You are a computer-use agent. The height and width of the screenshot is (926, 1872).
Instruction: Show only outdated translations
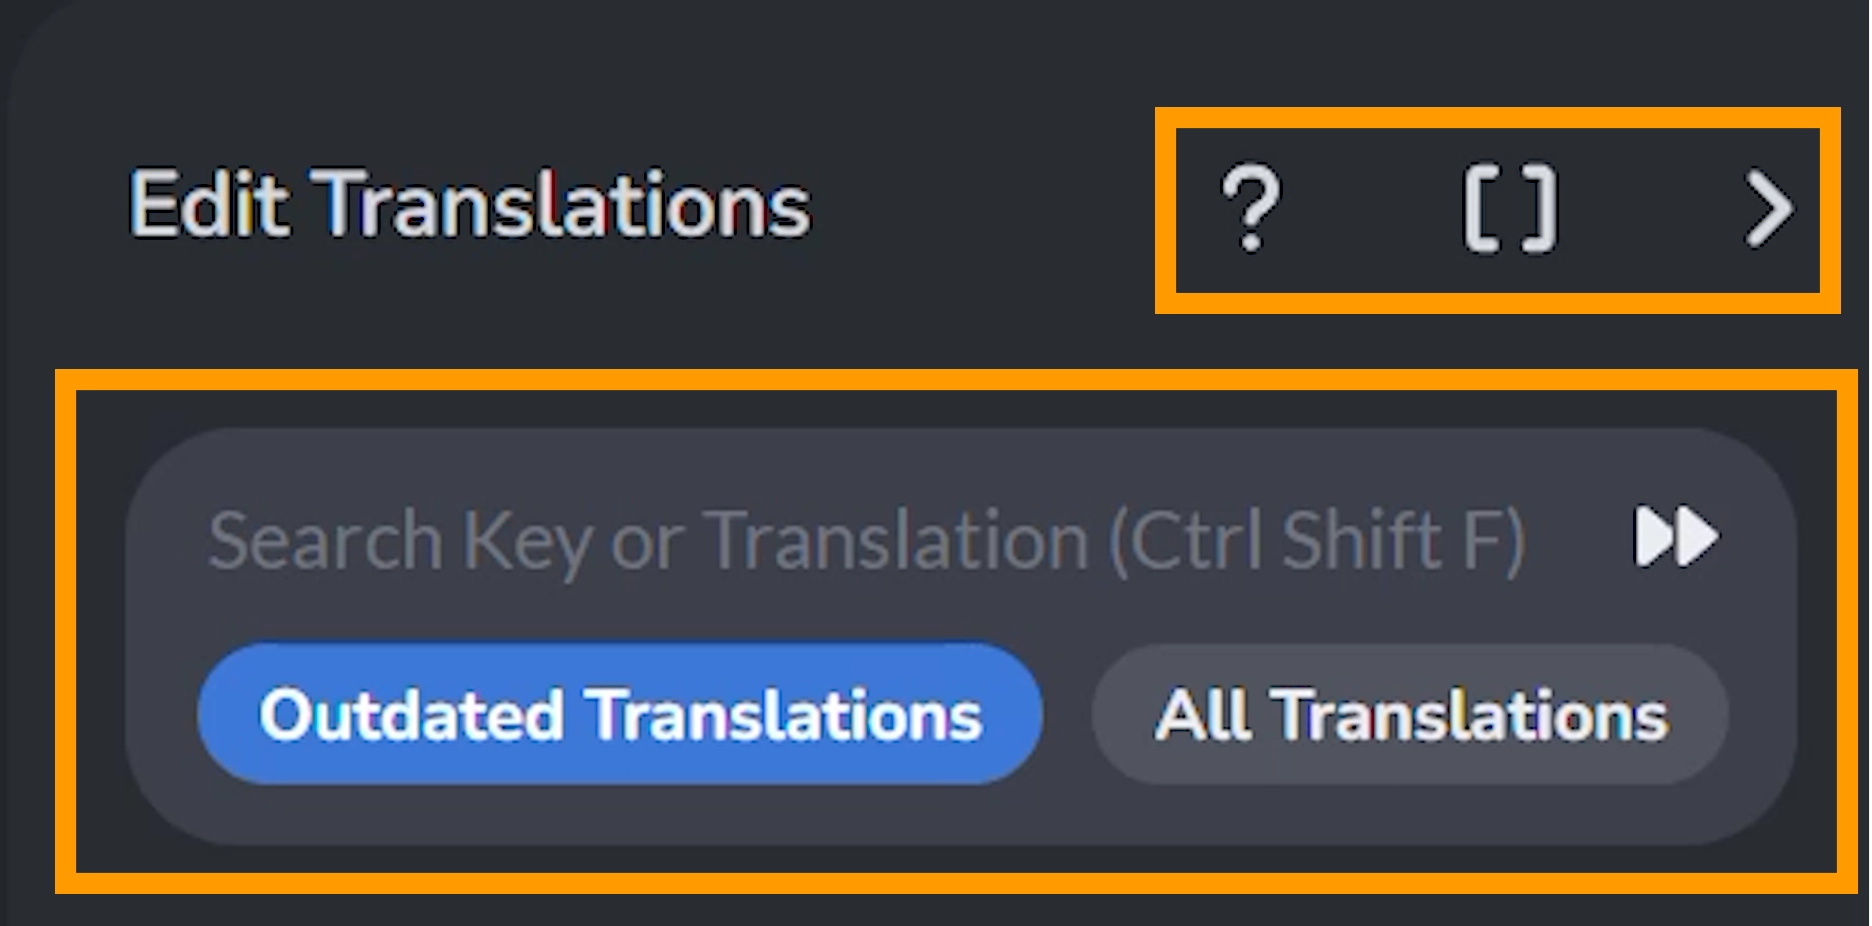tap(620, 714)
